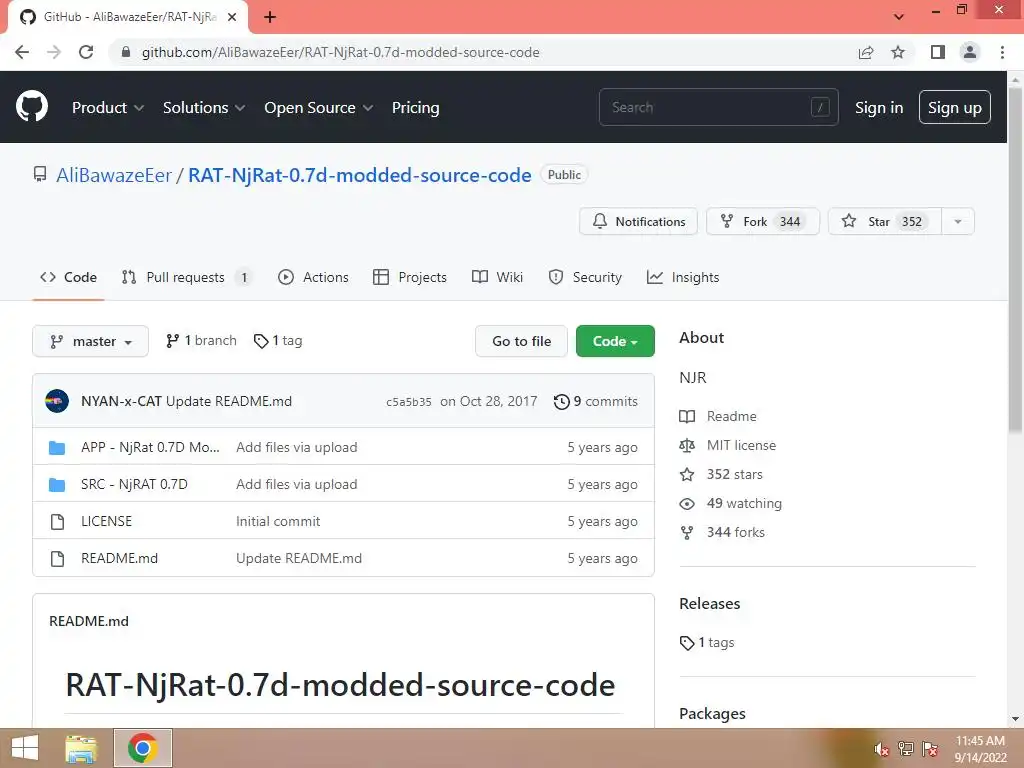
Task: Click the Go to file button
Action: [521, 341]
